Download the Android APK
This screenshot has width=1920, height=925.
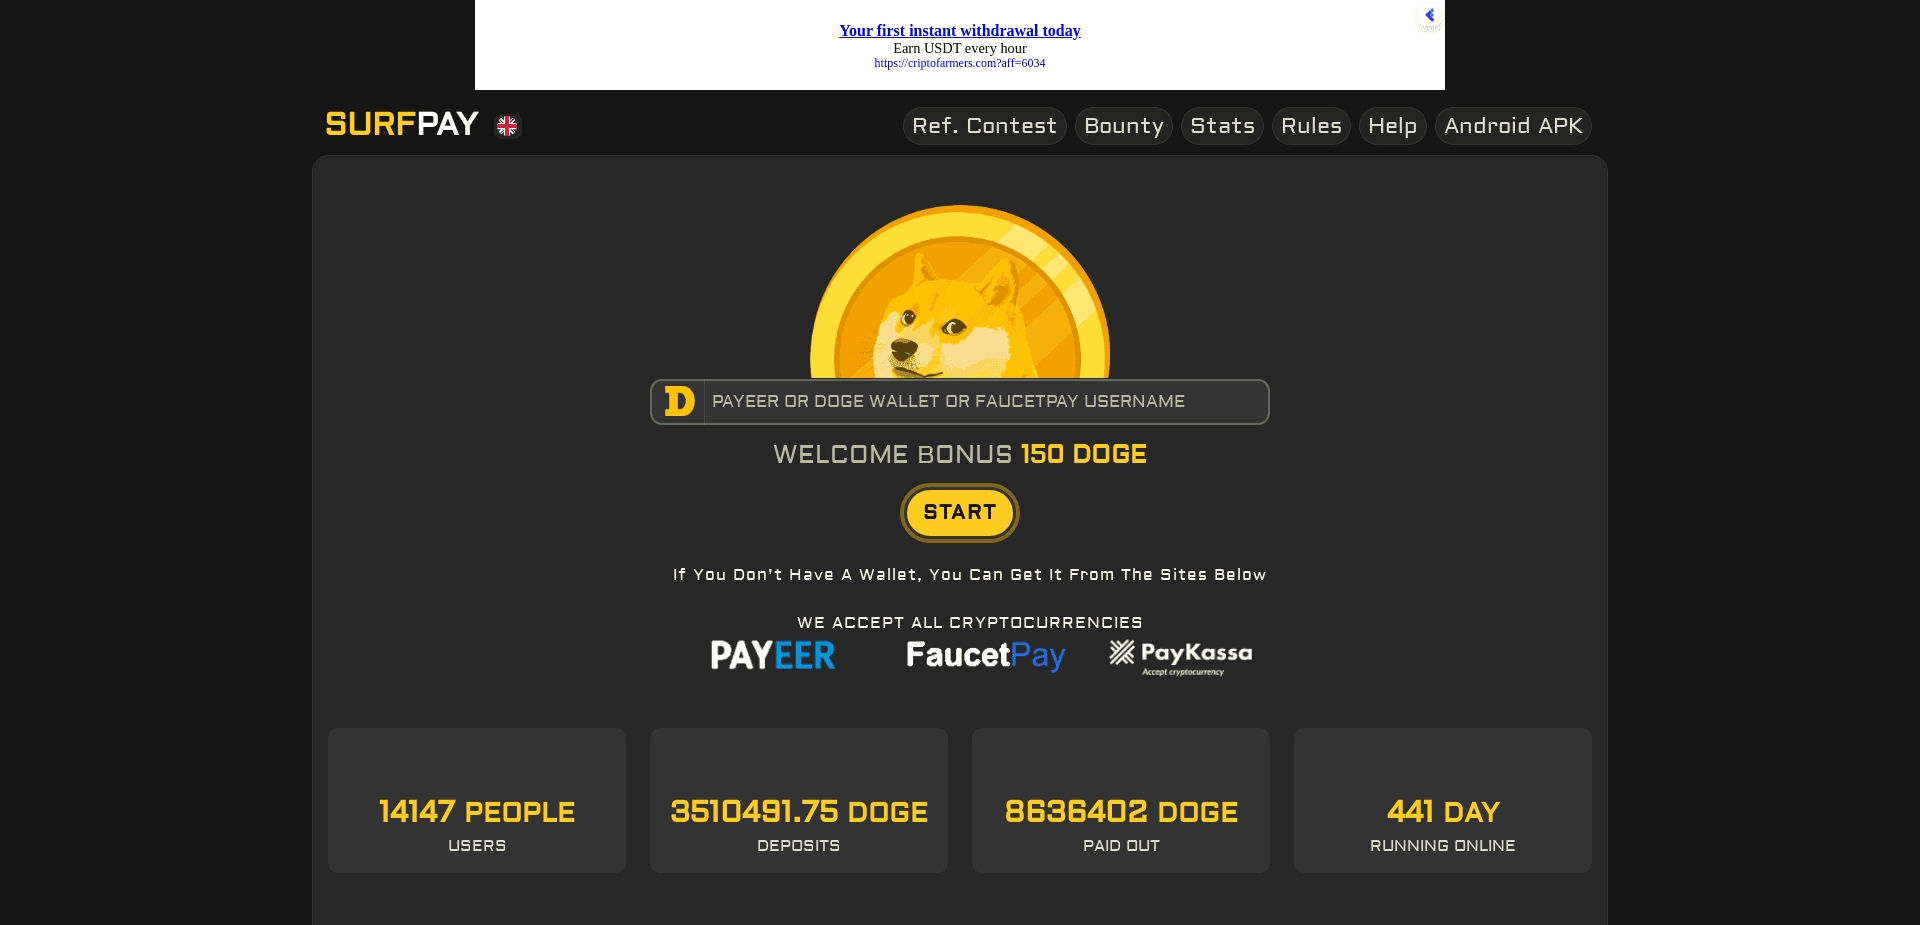pyautogui.click(x=1512, y=125)
